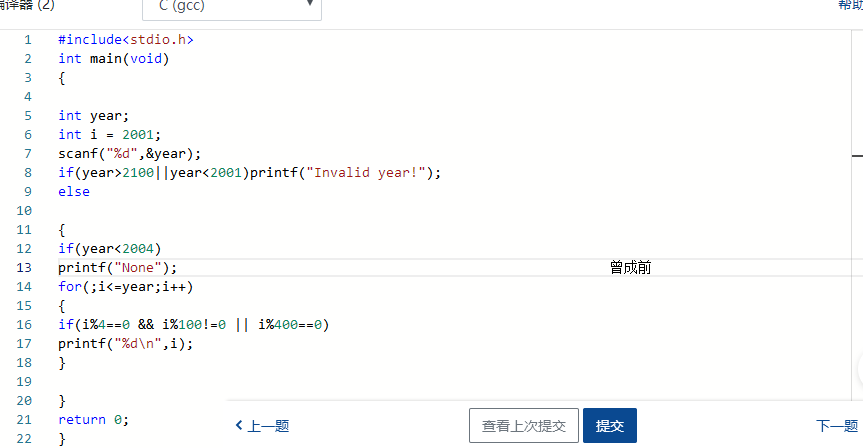Image resolution: width=863 pixels, height=448 pixels.
Task: Click the scrollbar marker on the right edge
Action: 857,156
